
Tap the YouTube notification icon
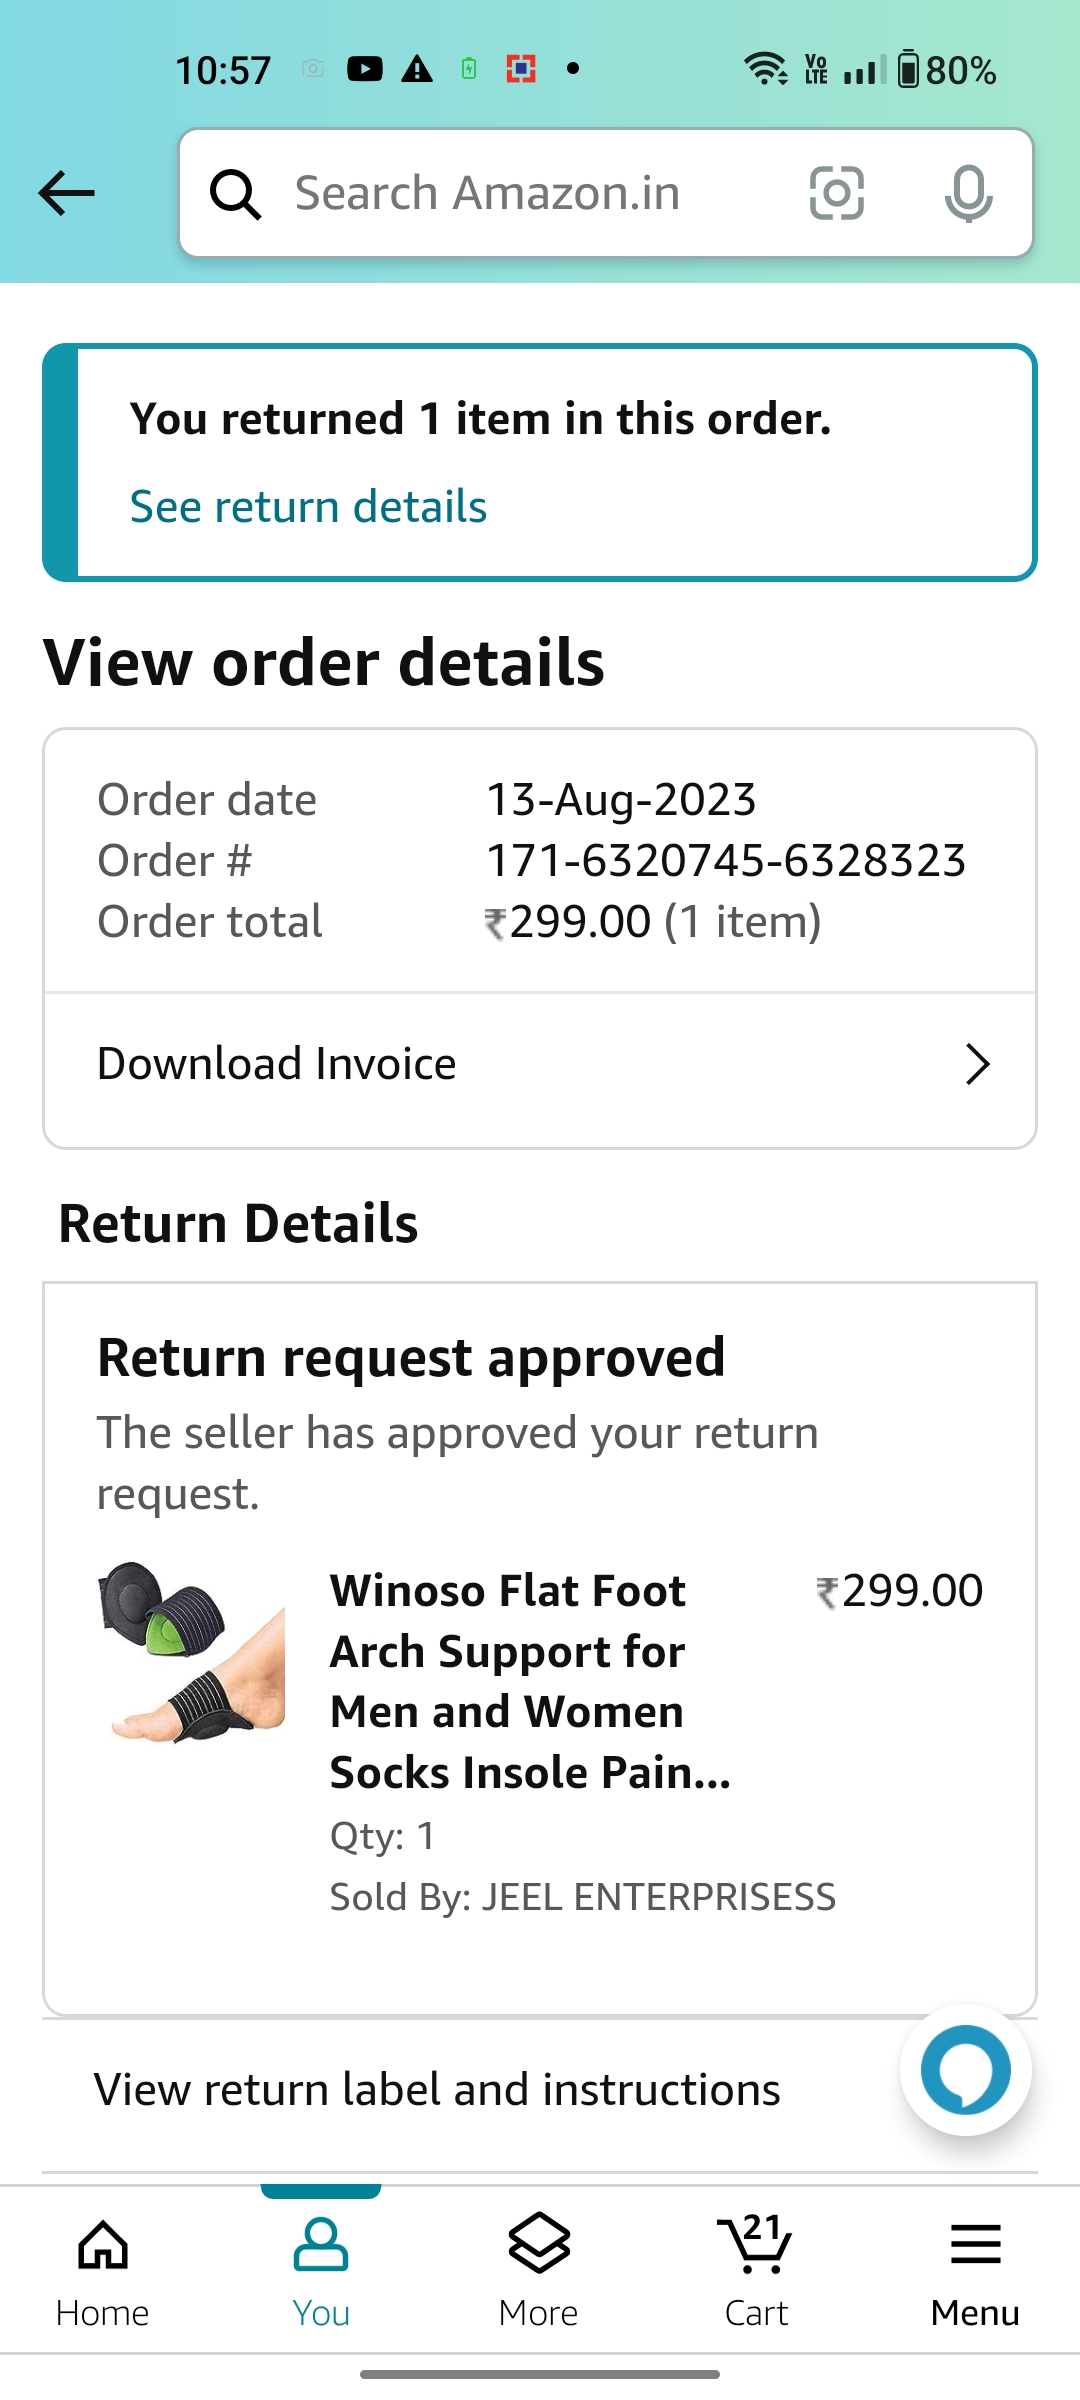(x=365, y=69)
